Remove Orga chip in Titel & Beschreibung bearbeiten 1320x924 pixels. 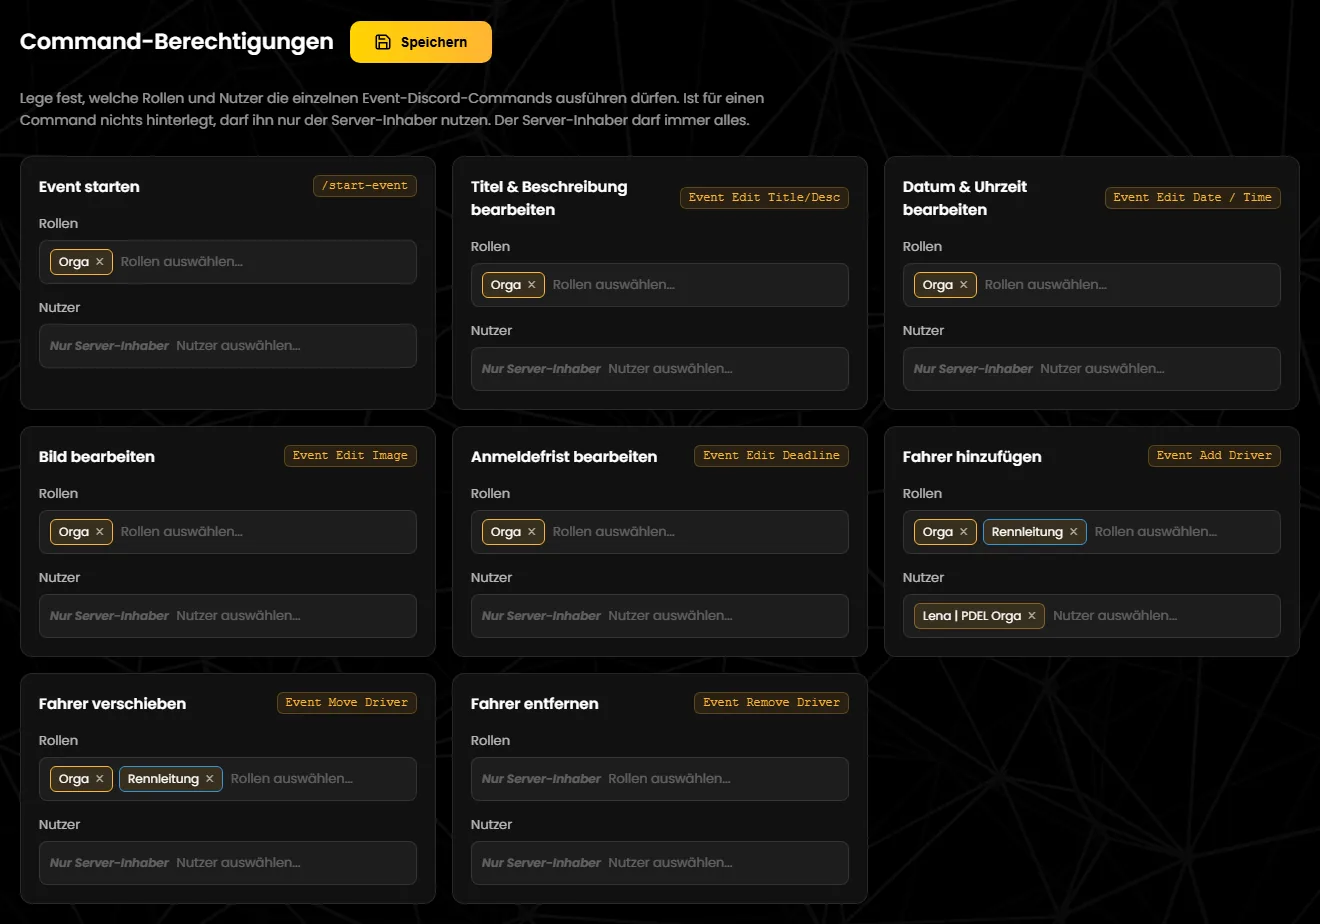[532, 285]
